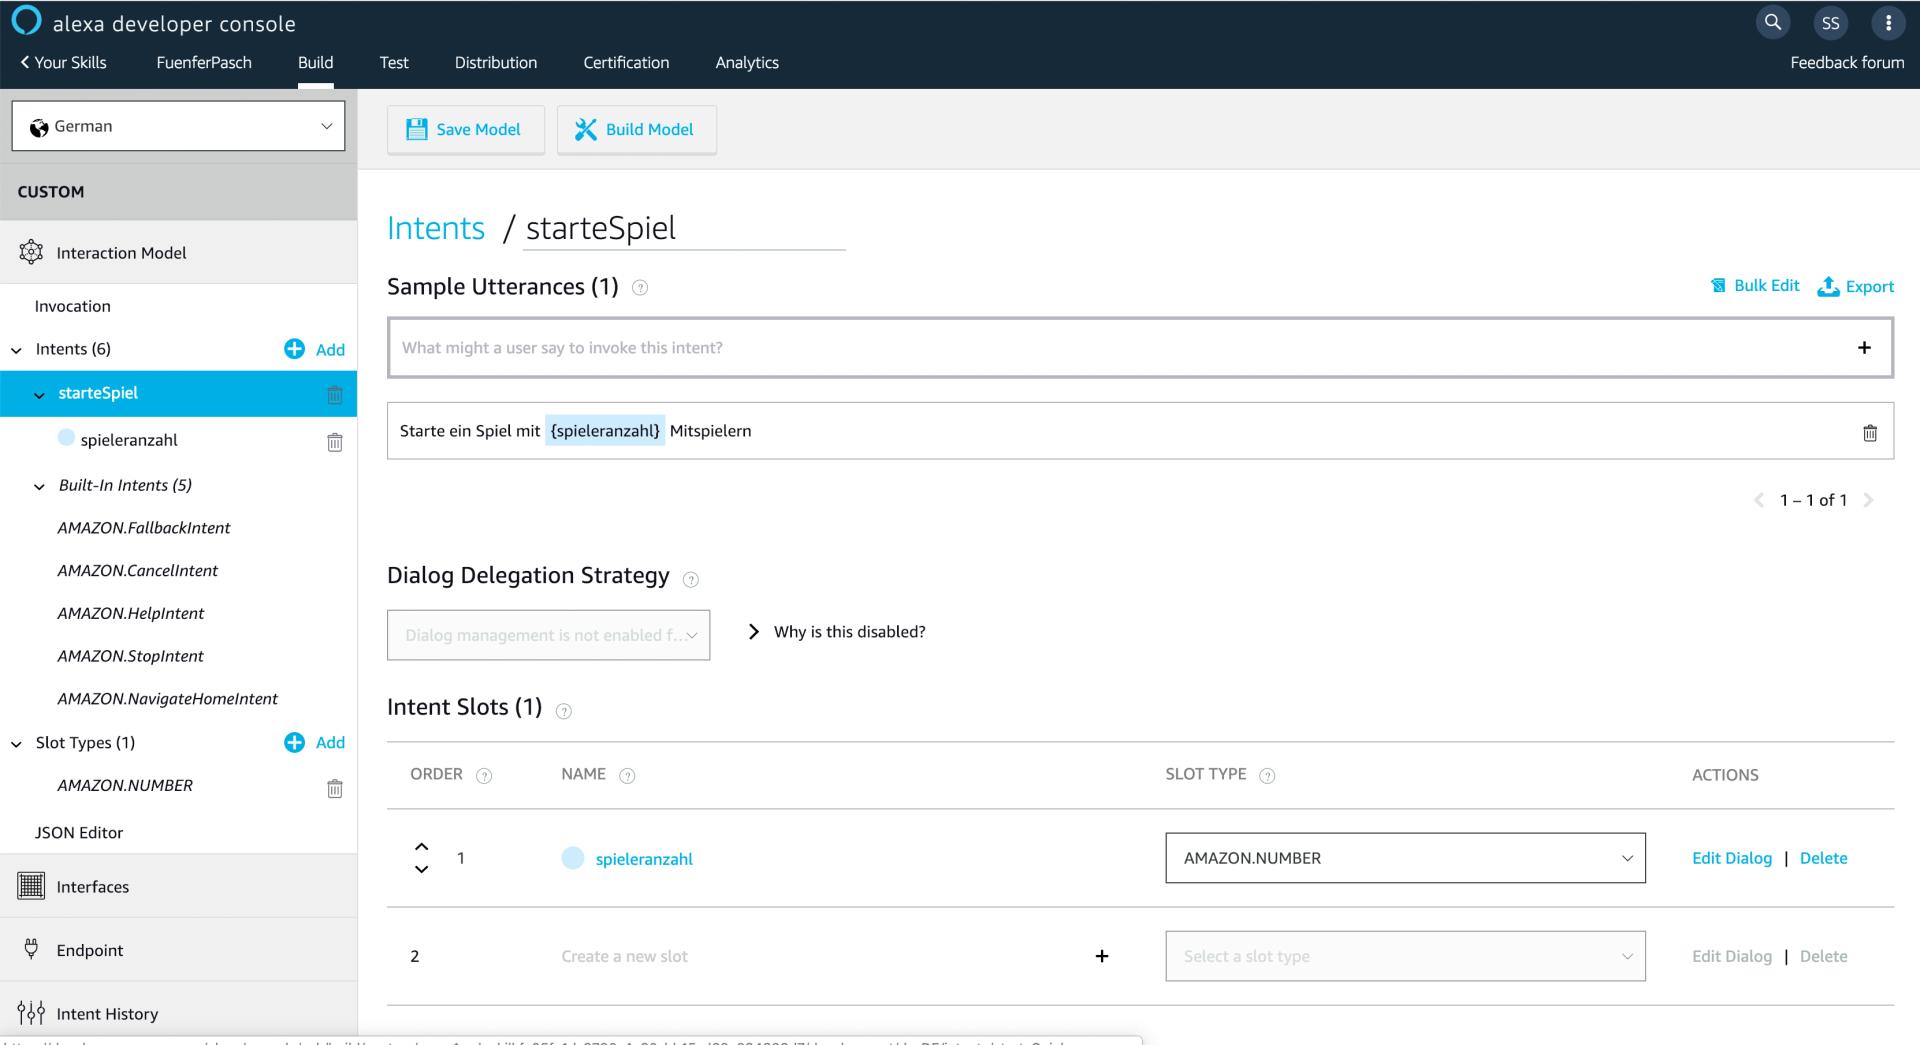Click plus icon to add the typed utterance
1920x1045 pixels.
coord(1864,348)
